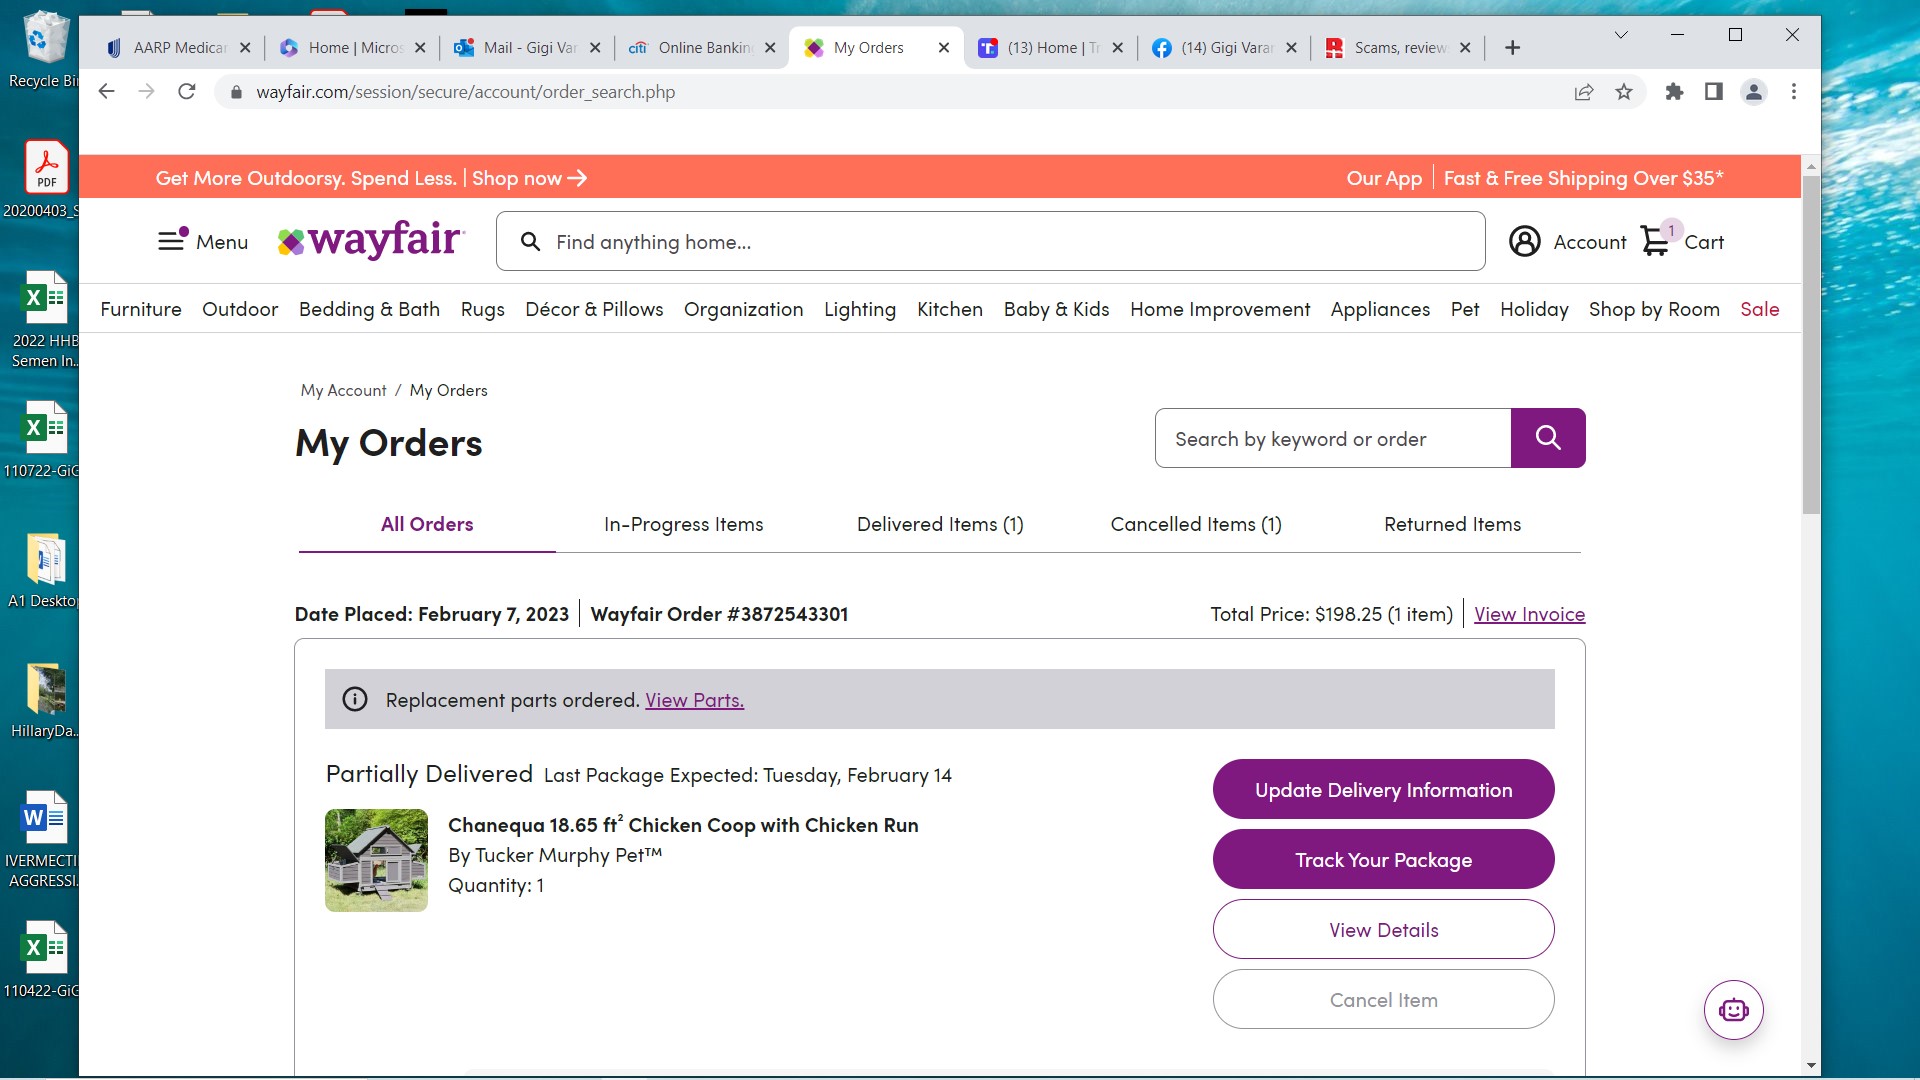Viewport: 1920px width, 1080px height.
Task: Click the browser back arrow
Action: click(x=107, y=92)
